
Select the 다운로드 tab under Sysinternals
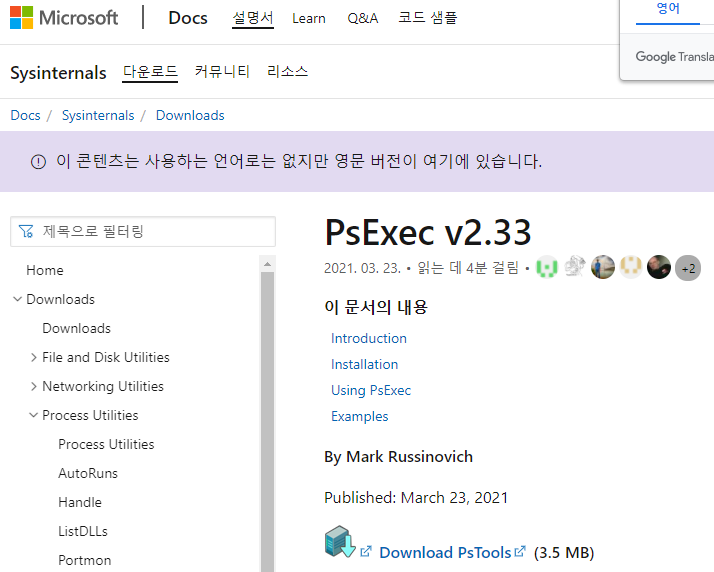150,72
